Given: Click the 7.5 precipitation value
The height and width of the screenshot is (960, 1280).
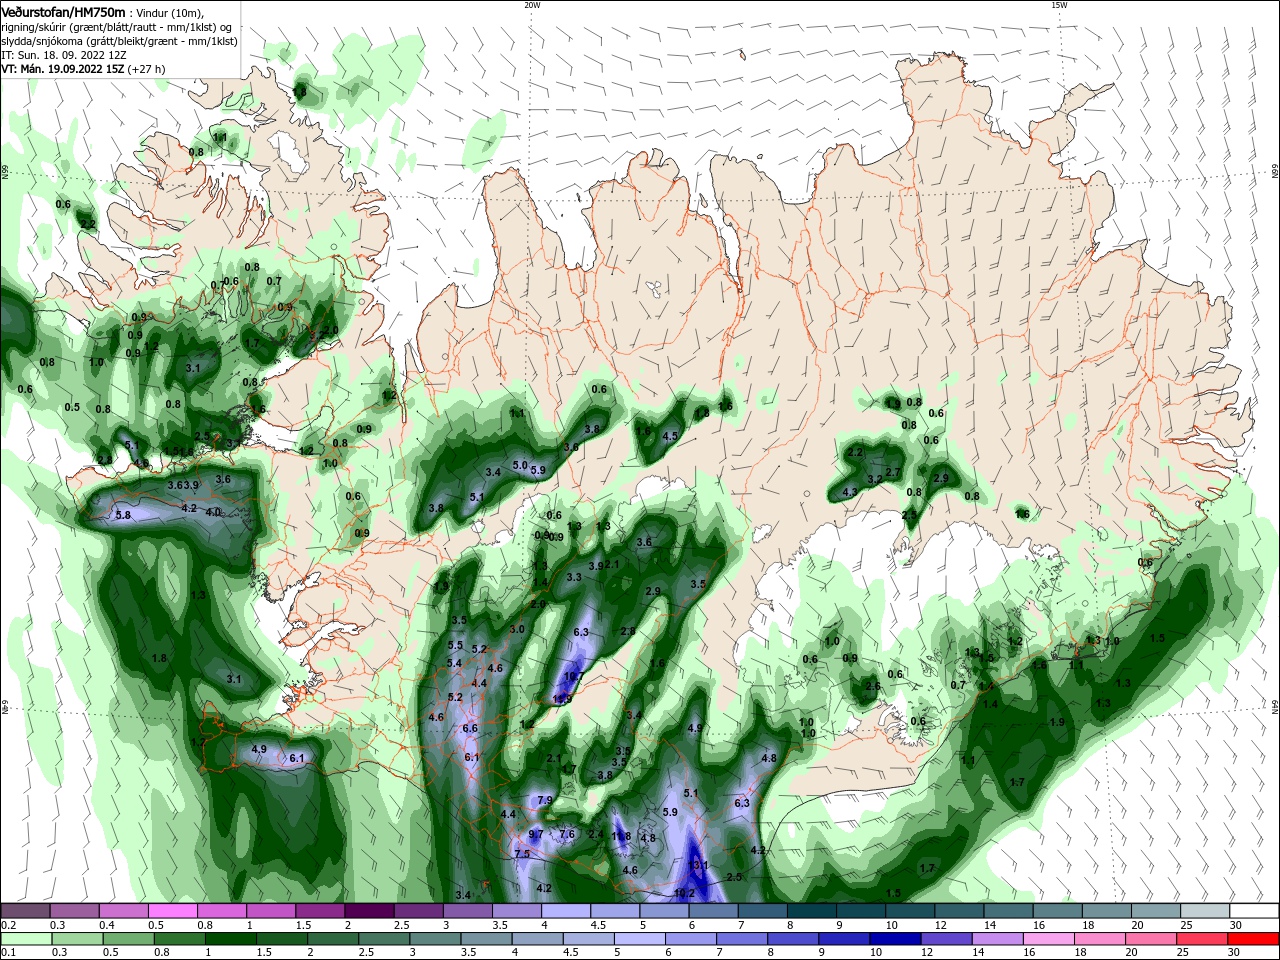Looking at the screenshot, I should (x=522, y=854).
